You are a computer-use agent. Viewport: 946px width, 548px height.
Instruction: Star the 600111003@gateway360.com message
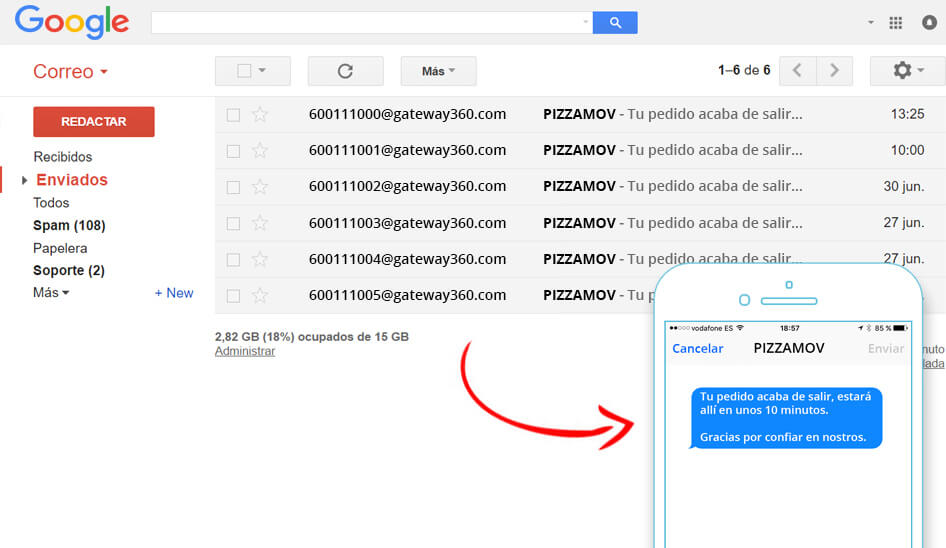click(260, 223)
